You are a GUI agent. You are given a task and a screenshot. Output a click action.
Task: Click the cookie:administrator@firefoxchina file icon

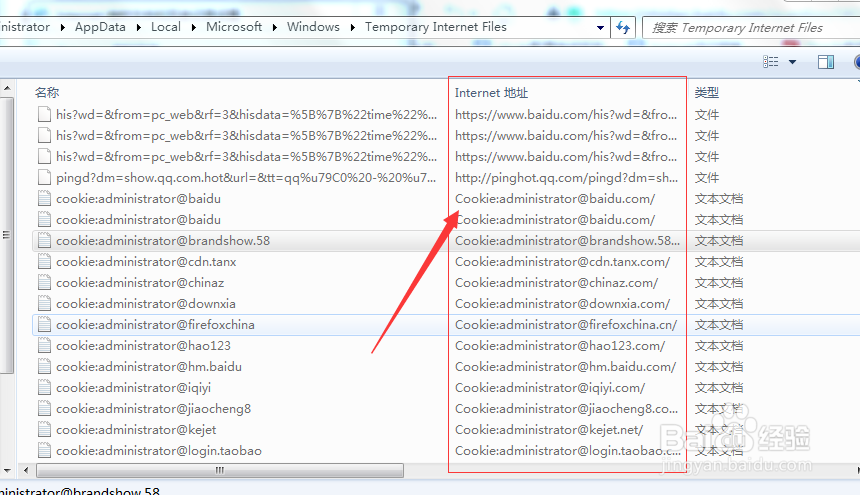[44, 325]
